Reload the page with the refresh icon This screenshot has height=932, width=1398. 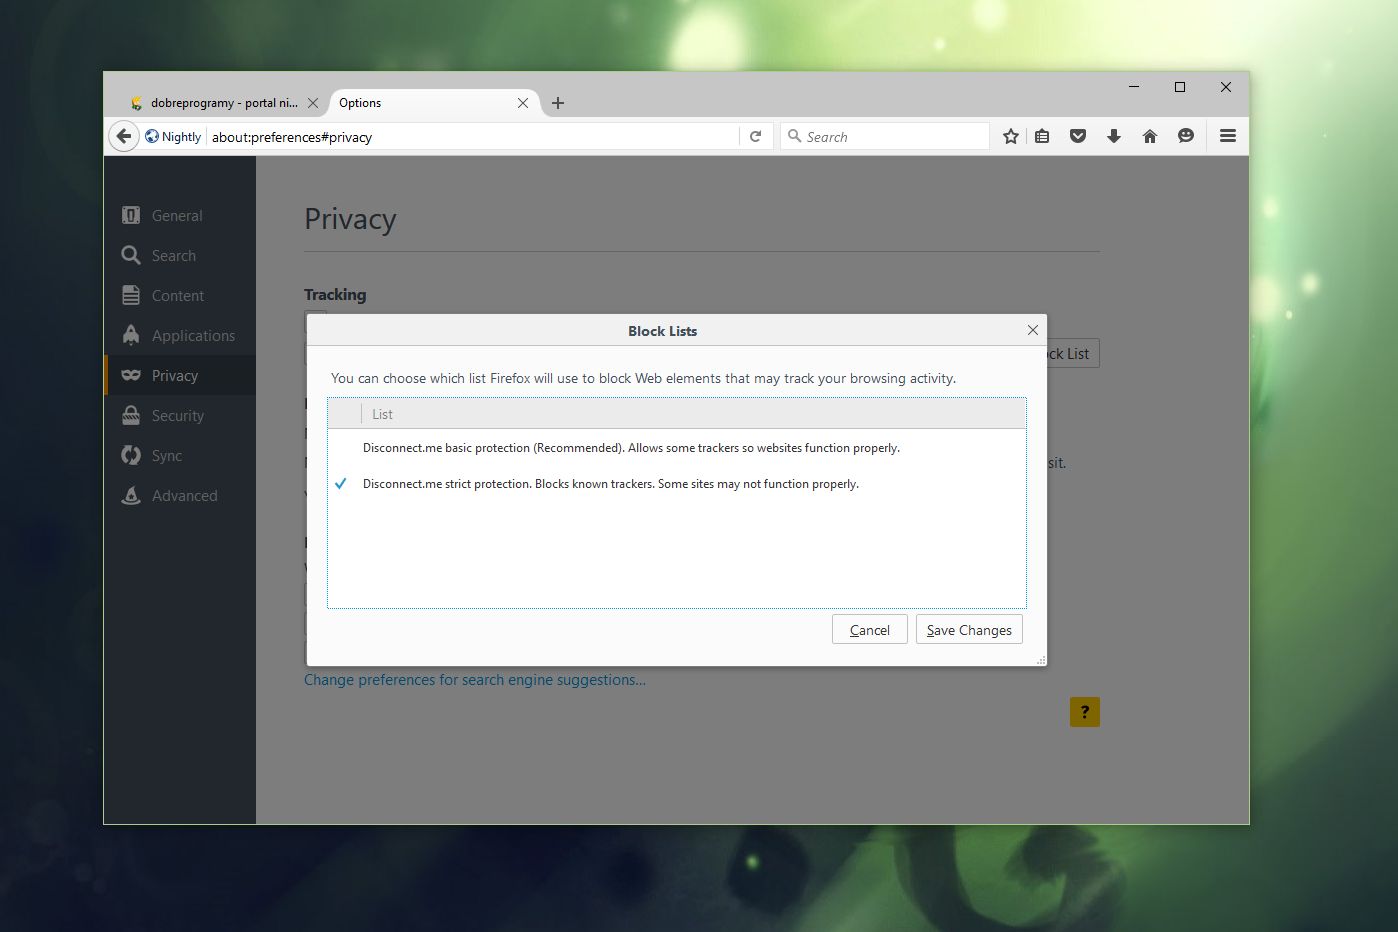756,137
